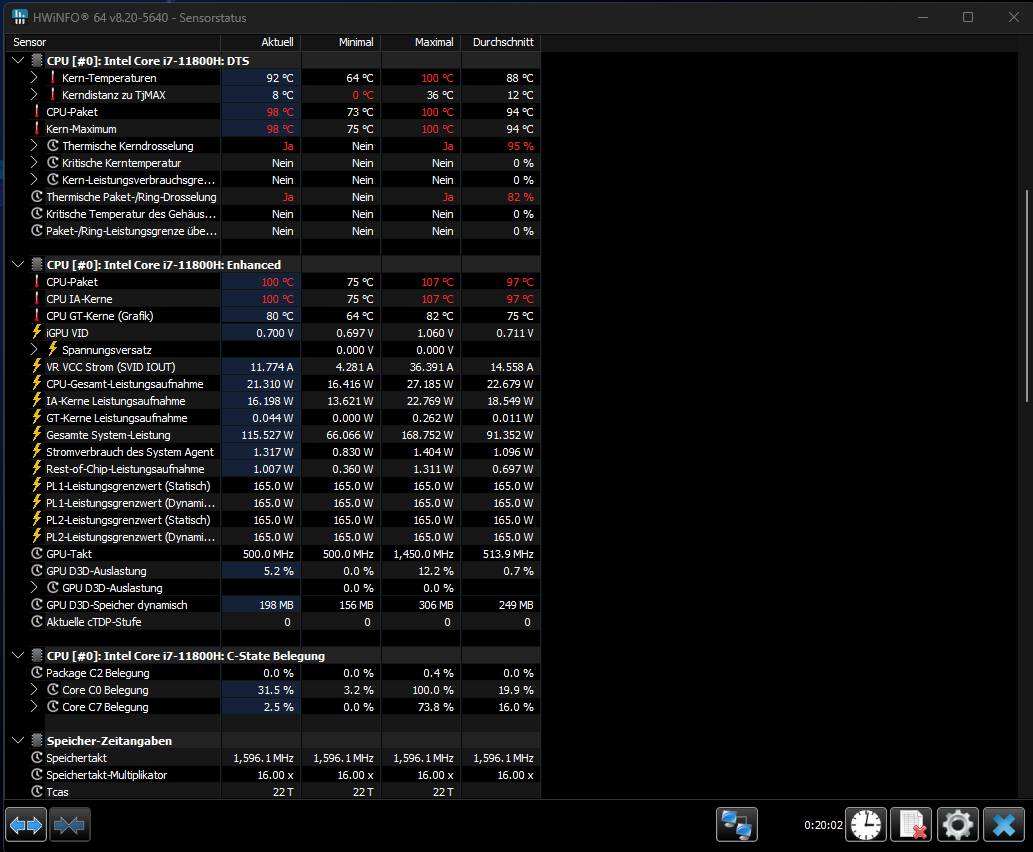1033x852 pixels.
Task: Expand the Kern-Temperaturen row
Action: [34, 78]
